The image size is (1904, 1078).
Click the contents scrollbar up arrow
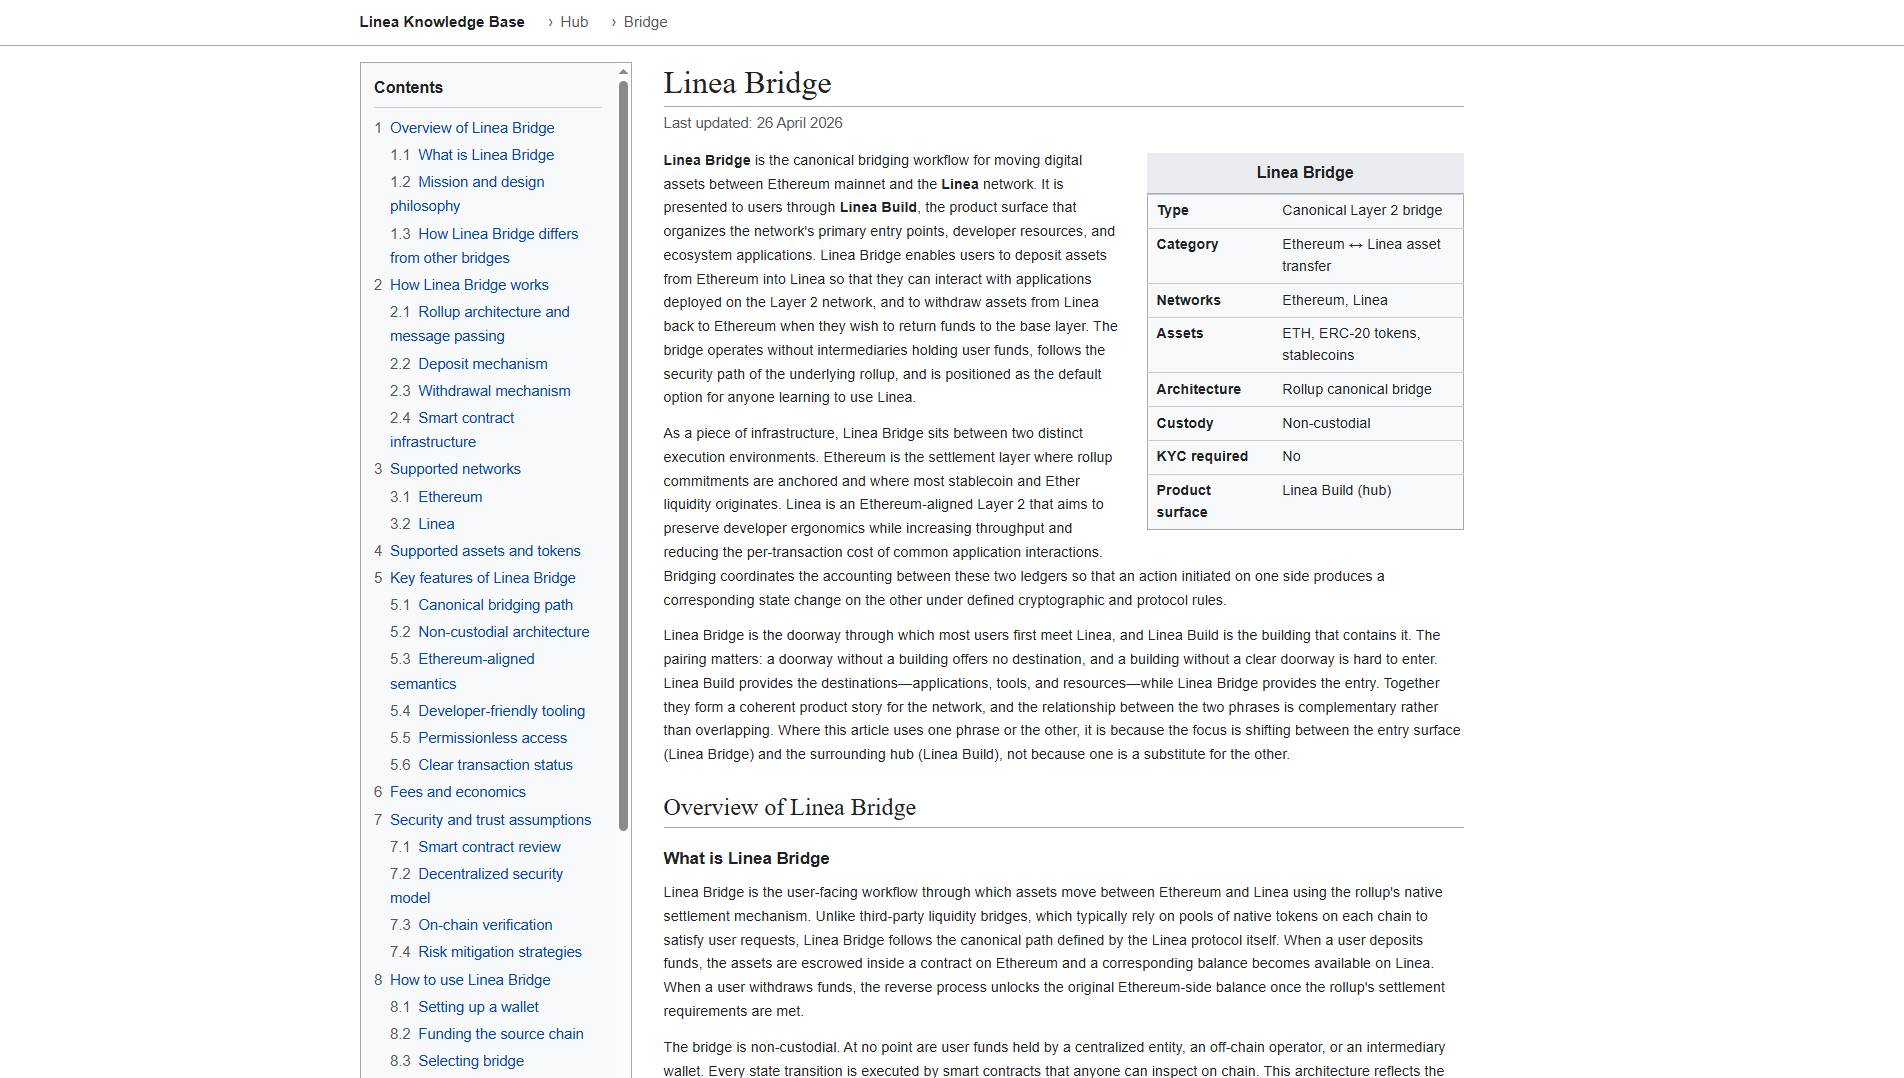(624, 72)
